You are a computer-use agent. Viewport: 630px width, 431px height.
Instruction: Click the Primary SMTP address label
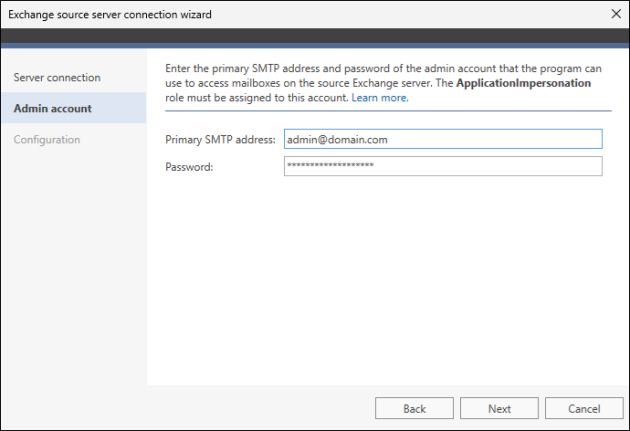pyautogui.click(x=220, y=139)
